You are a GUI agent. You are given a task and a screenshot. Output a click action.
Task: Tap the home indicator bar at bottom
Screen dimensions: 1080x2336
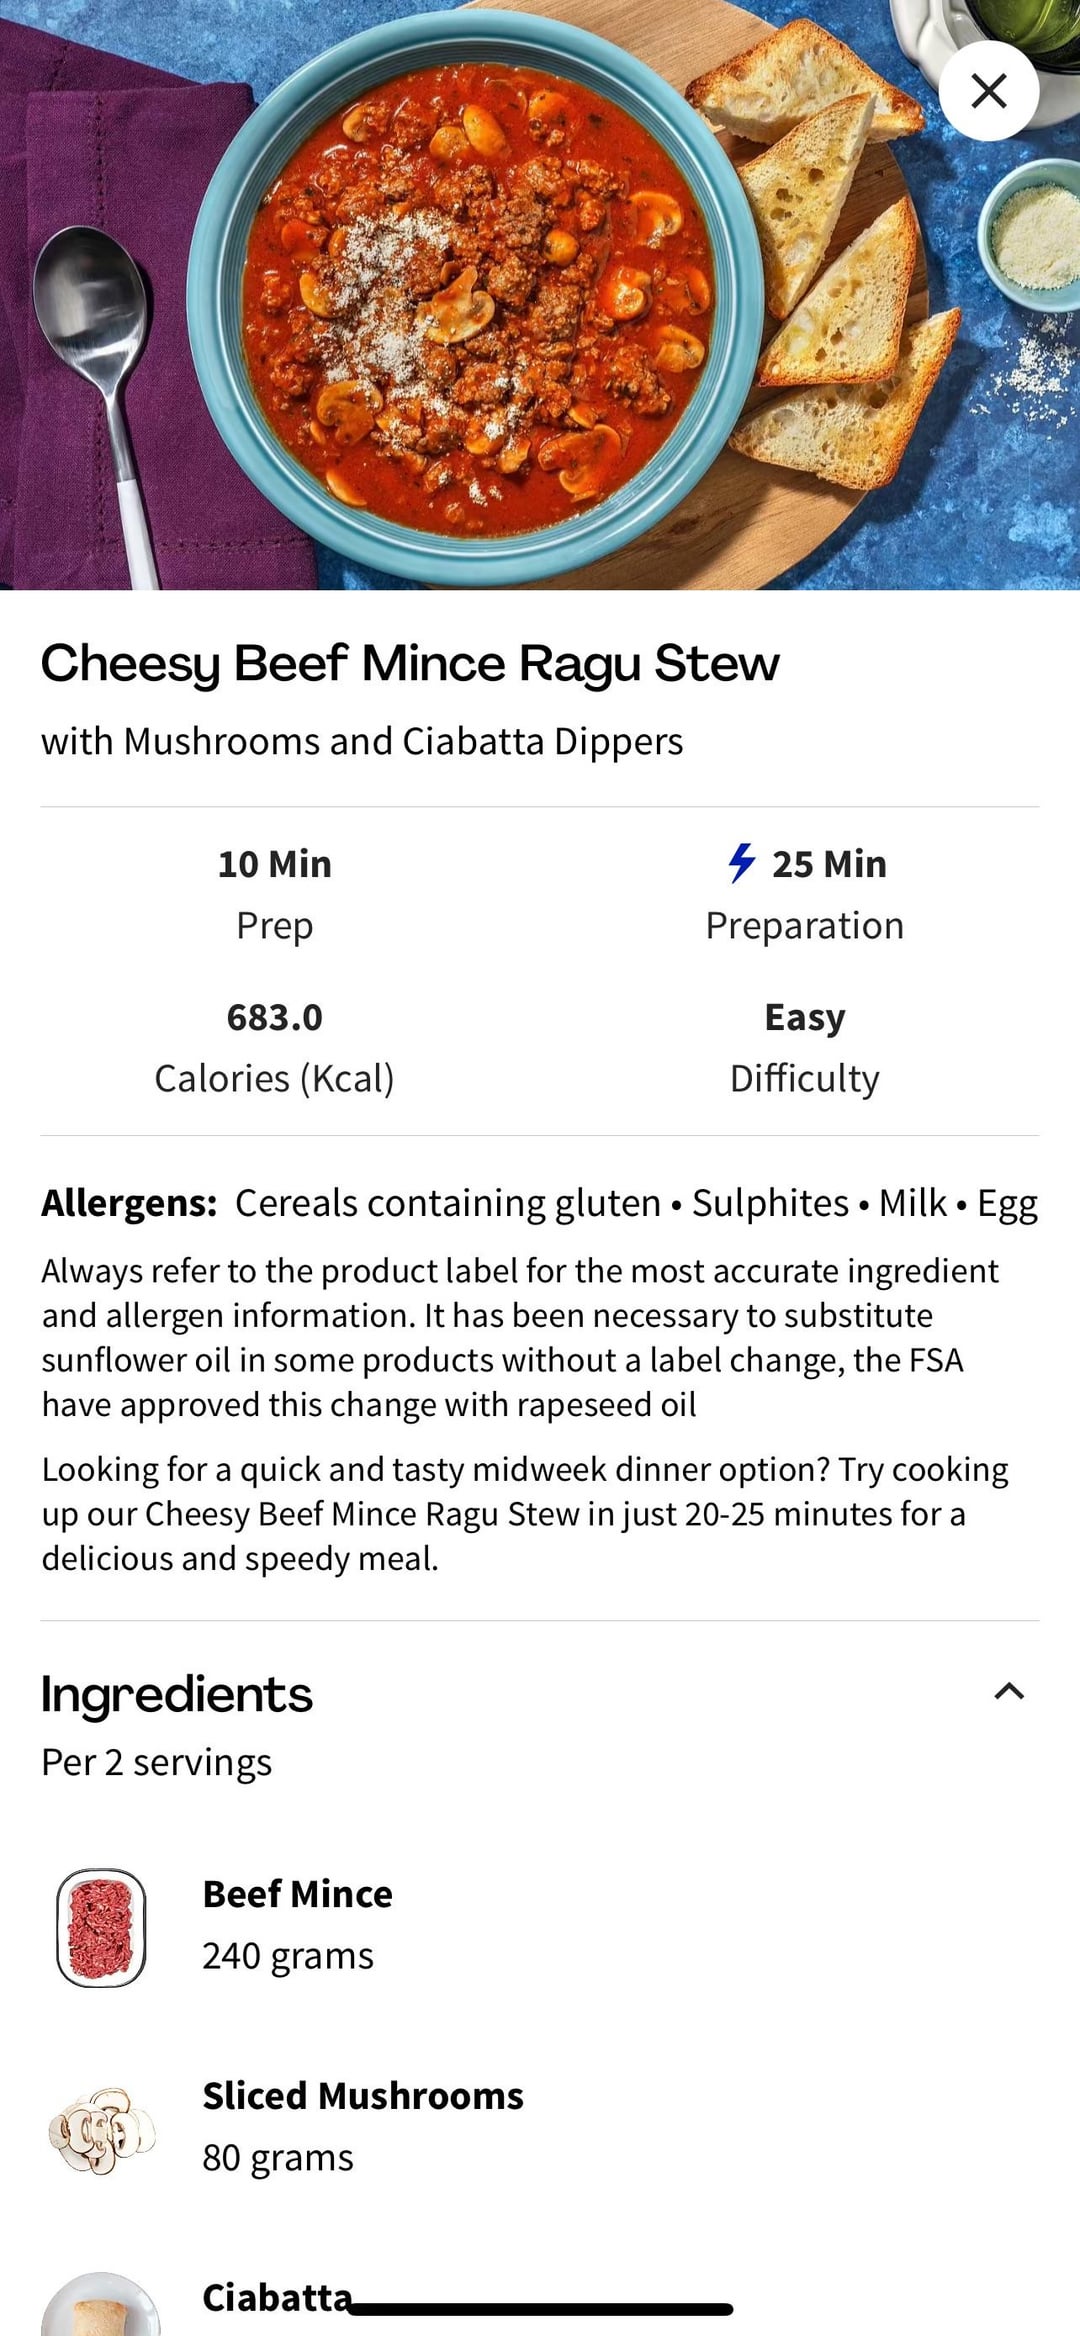click(540, 2309)
